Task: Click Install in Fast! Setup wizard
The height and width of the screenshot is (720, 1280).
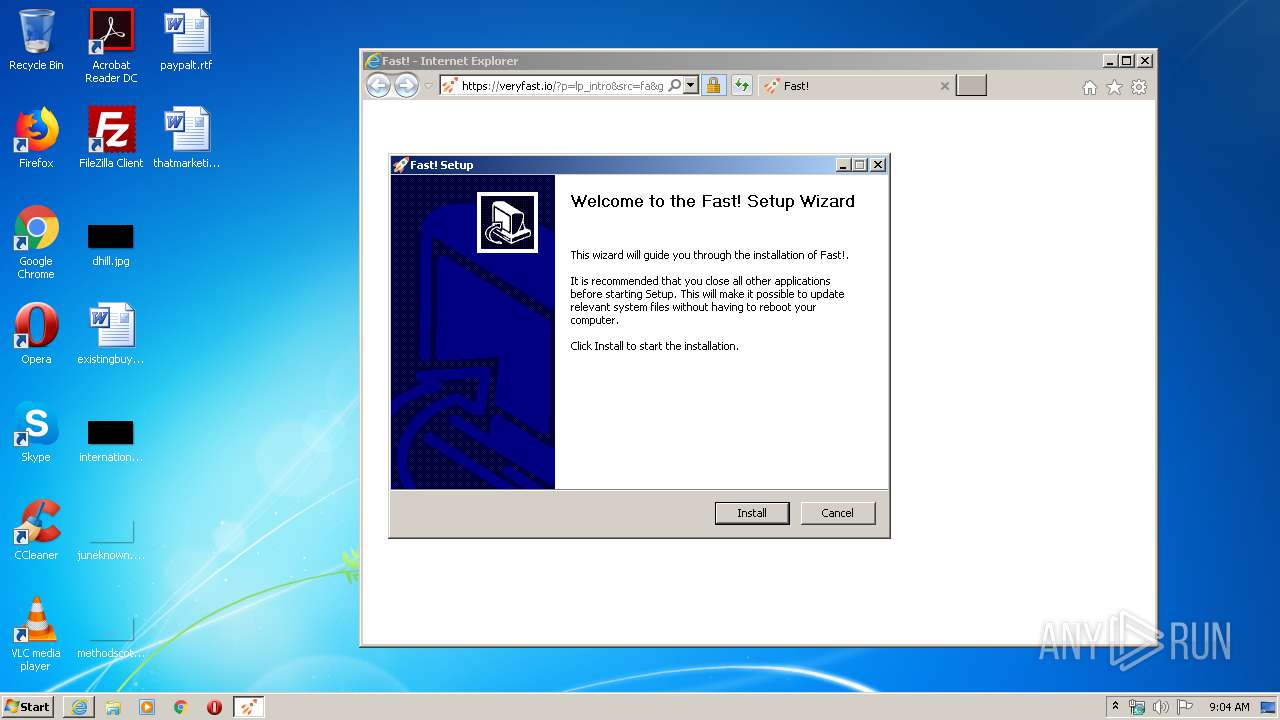Action: pyautogui.click(x=752, y=513)
